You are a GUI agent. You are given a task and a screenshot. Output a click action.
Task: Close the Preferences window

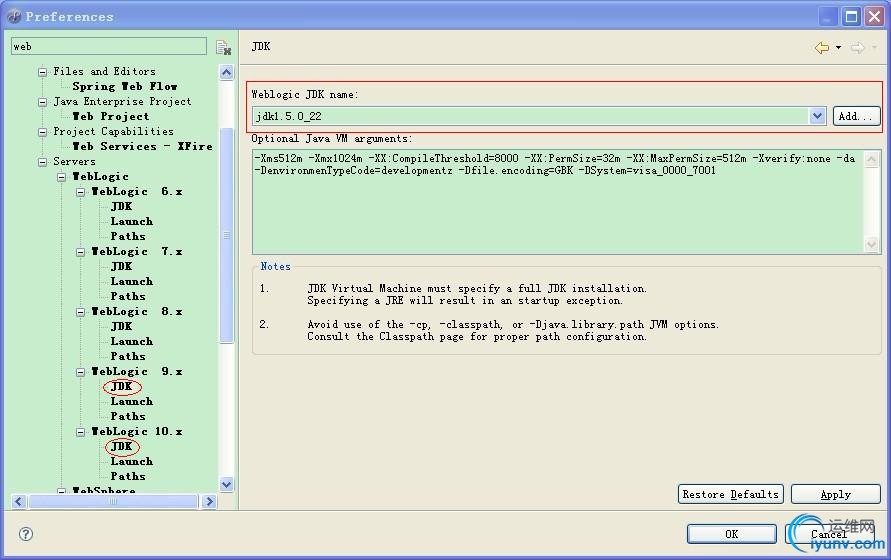875,16
